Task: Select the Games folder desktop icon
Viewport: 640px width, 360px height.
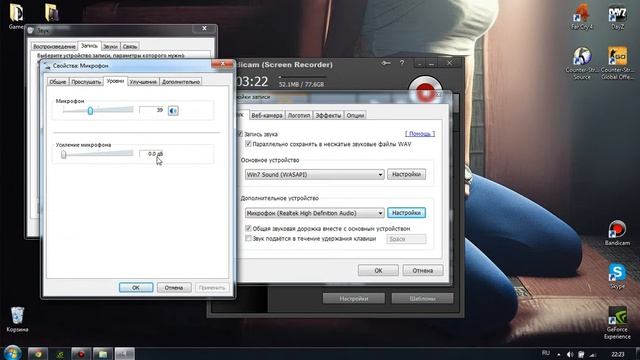Action: (x=16, y=17)
